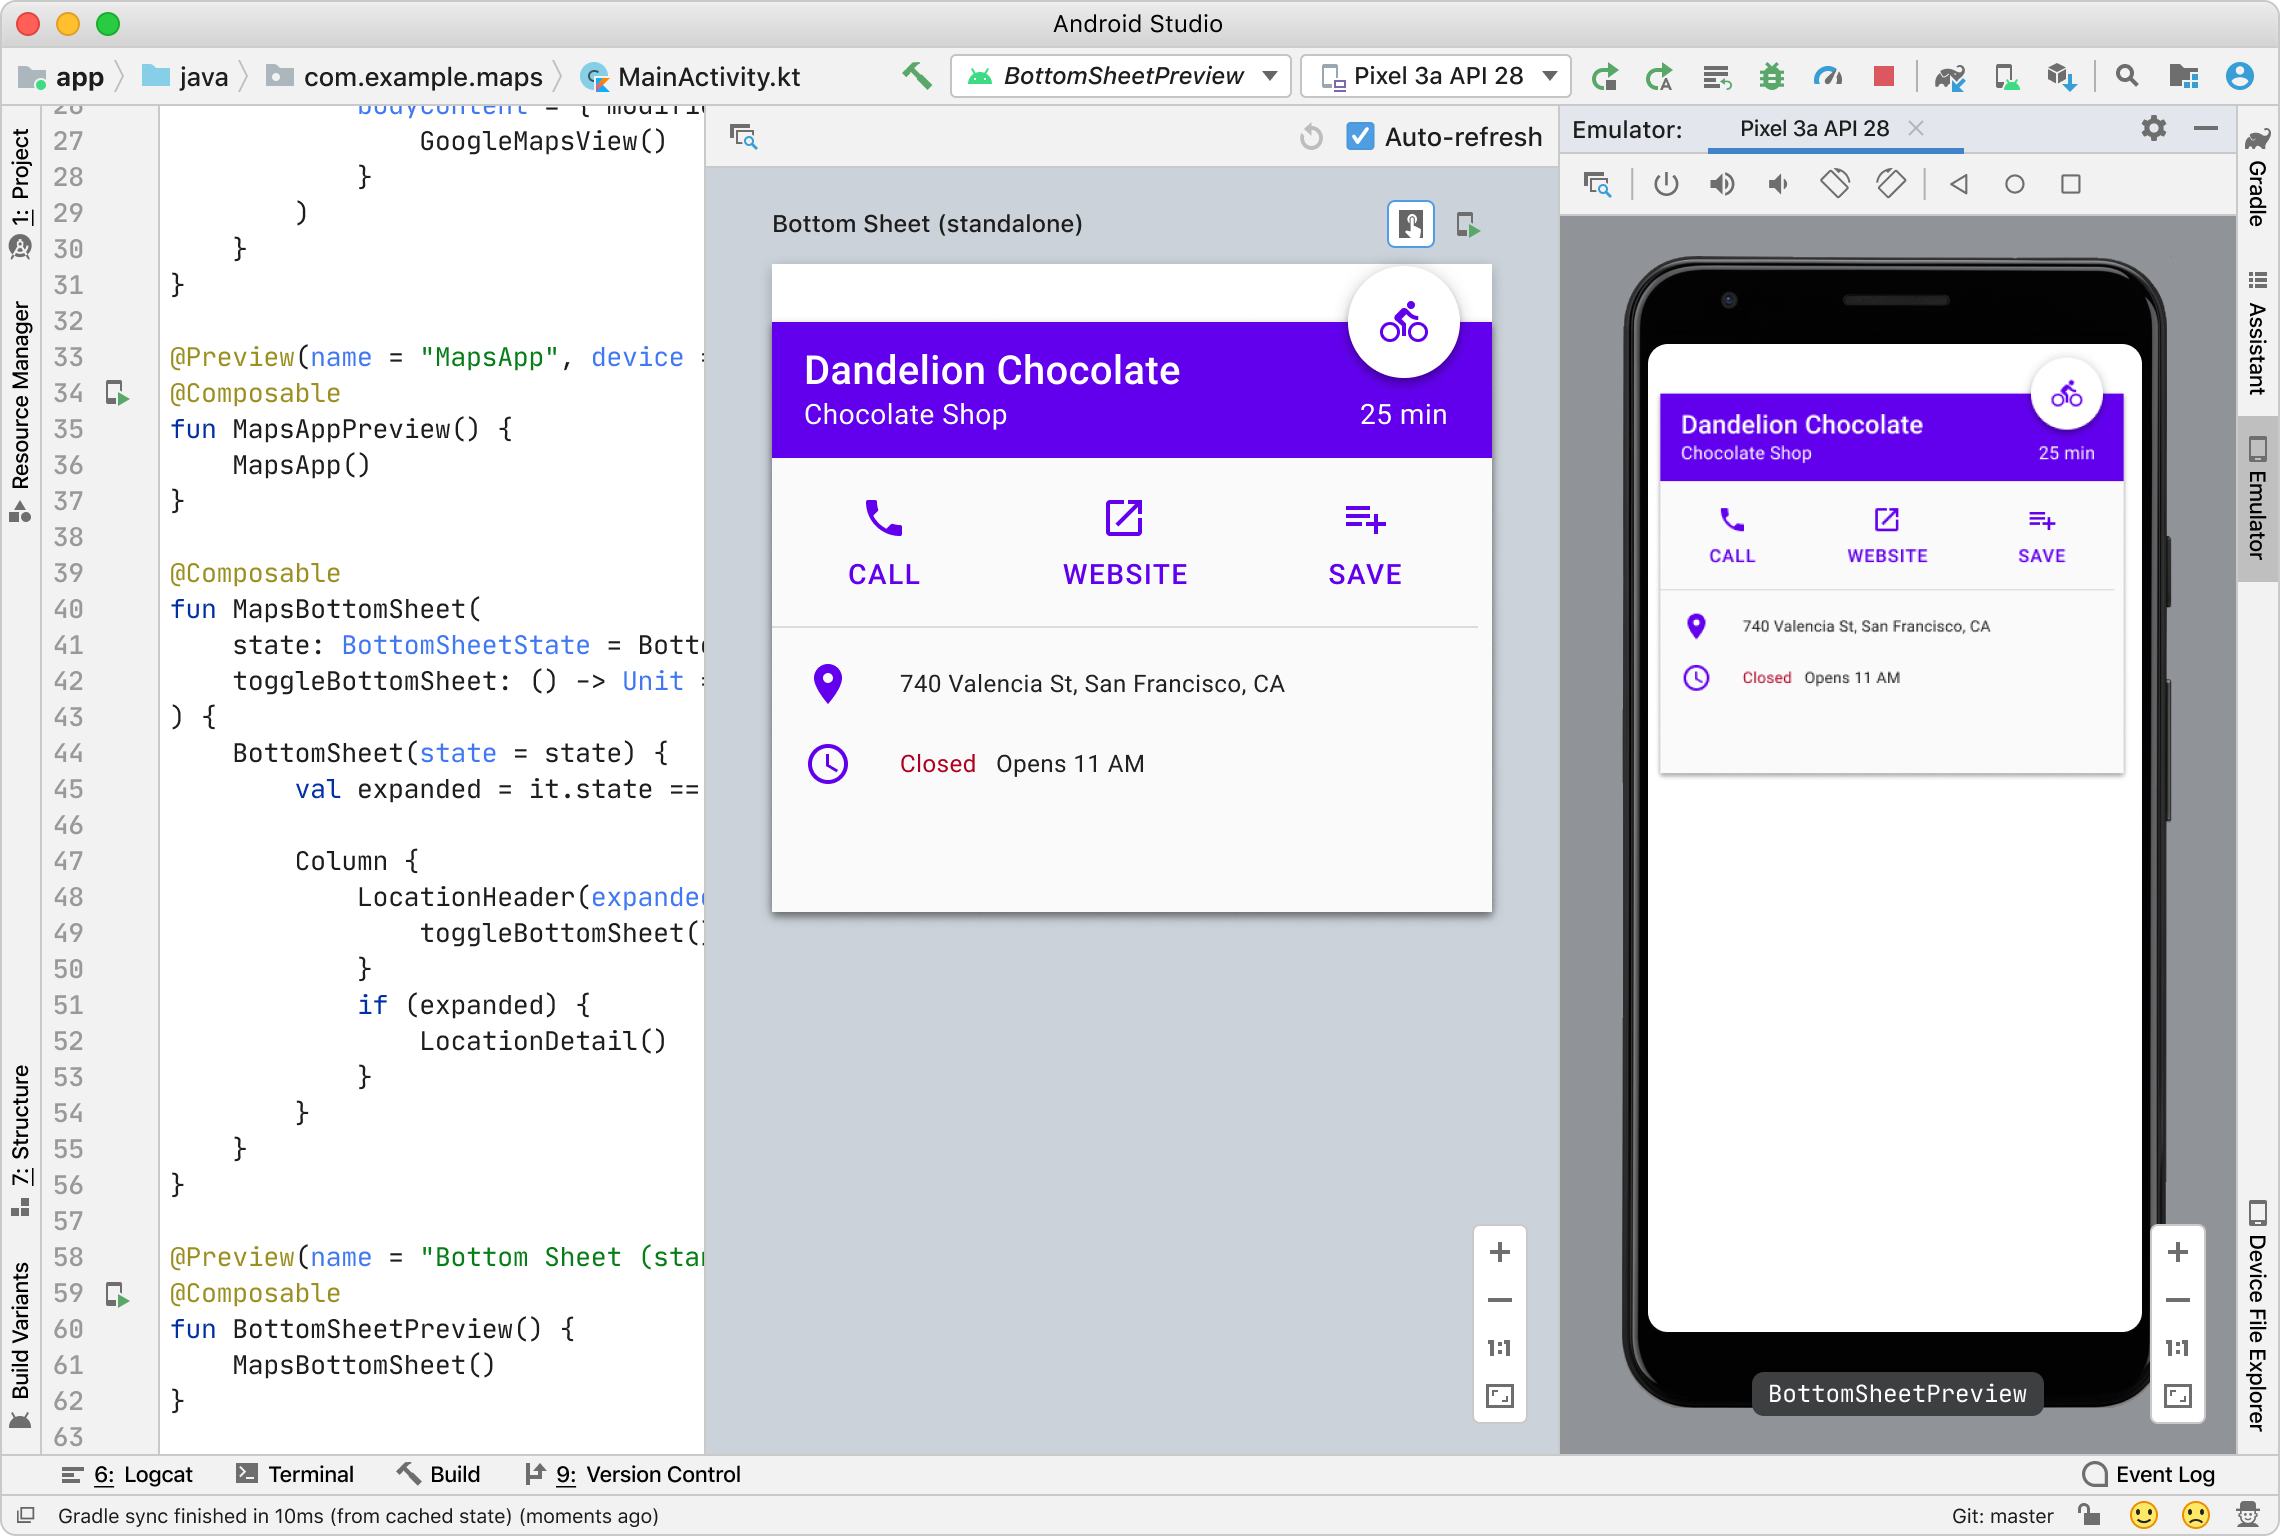Click the preview refresh circular arrow icon

1312,137
